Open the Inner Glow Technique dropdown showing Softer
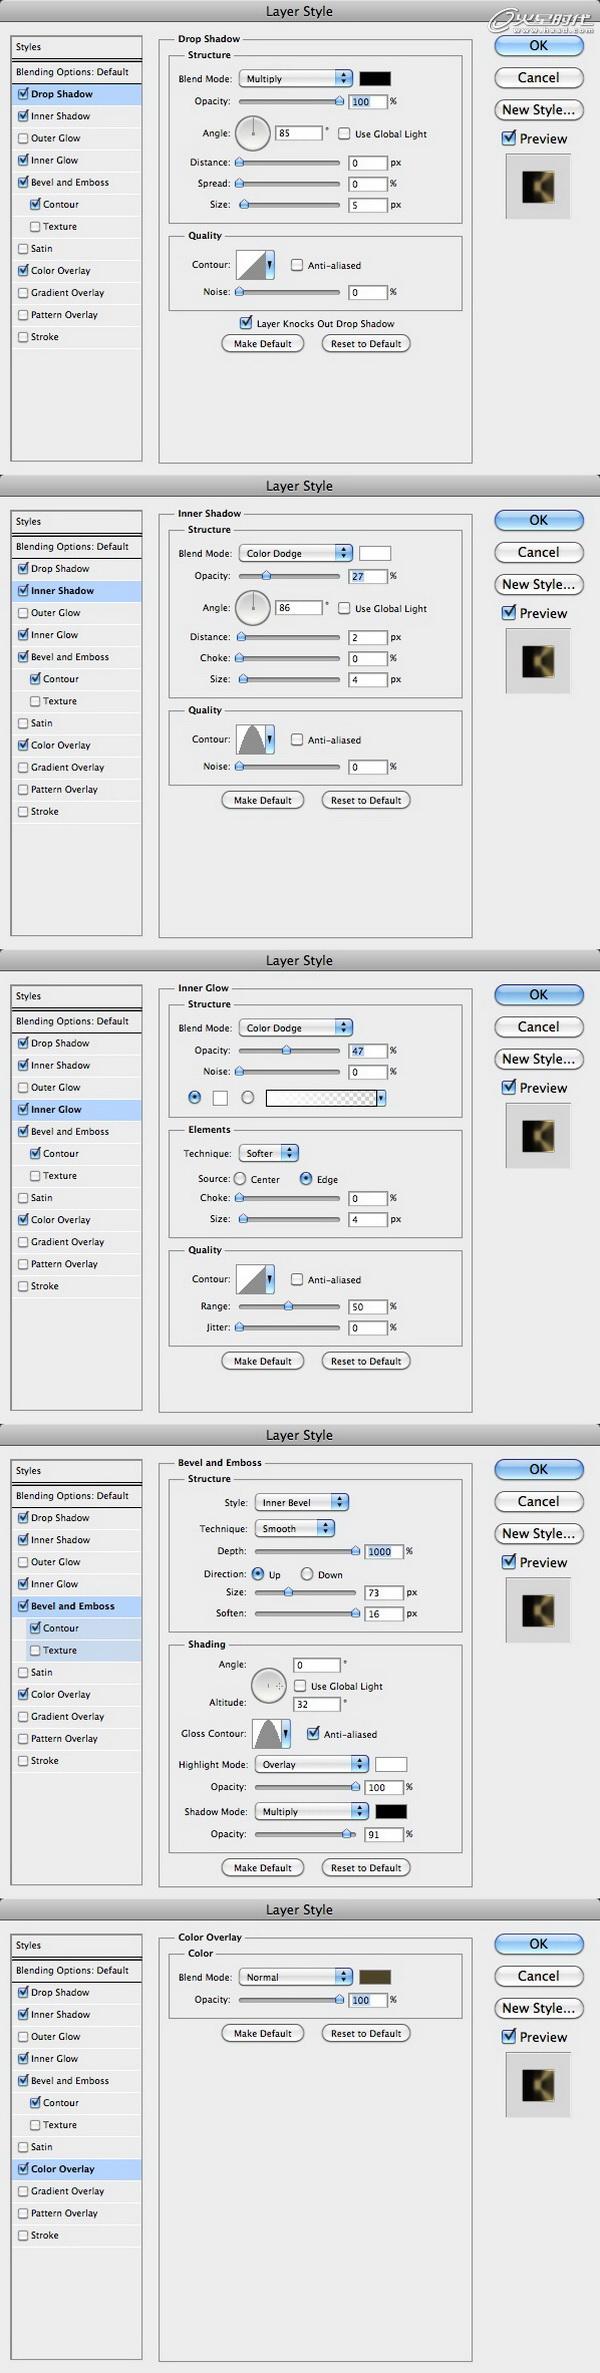 268,1153
